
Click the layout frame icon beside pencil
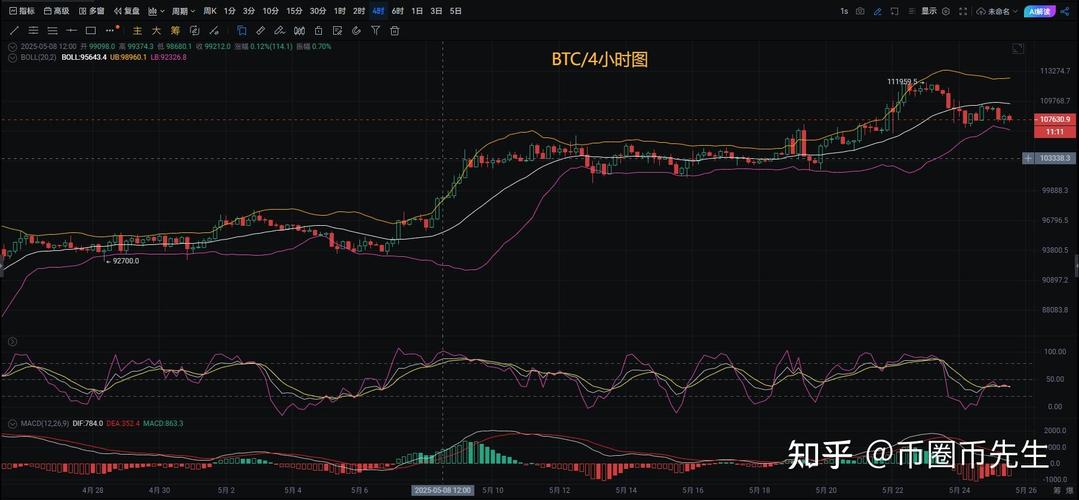[895, 11]
